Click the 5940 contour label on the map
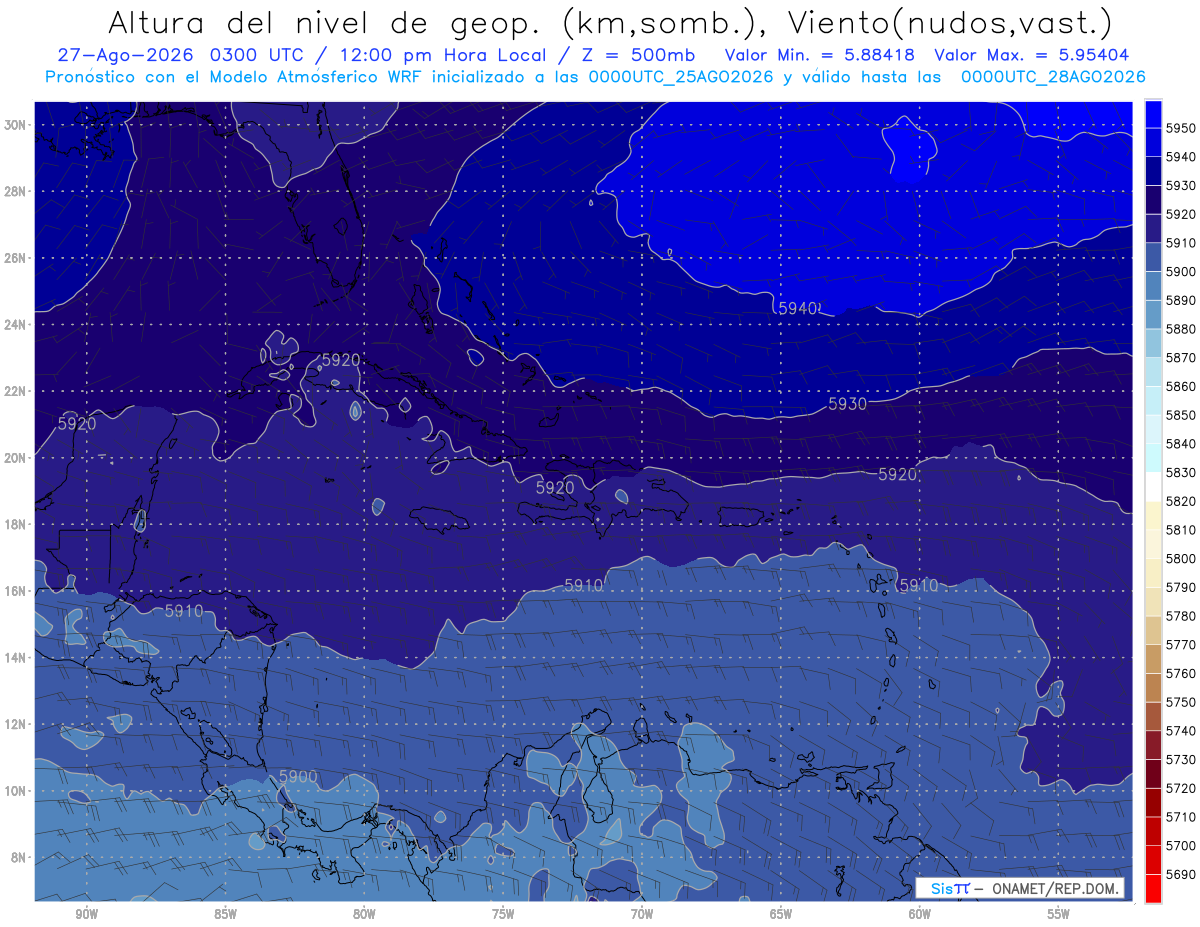Screen dimensions: 1200x927 (799, 308)
